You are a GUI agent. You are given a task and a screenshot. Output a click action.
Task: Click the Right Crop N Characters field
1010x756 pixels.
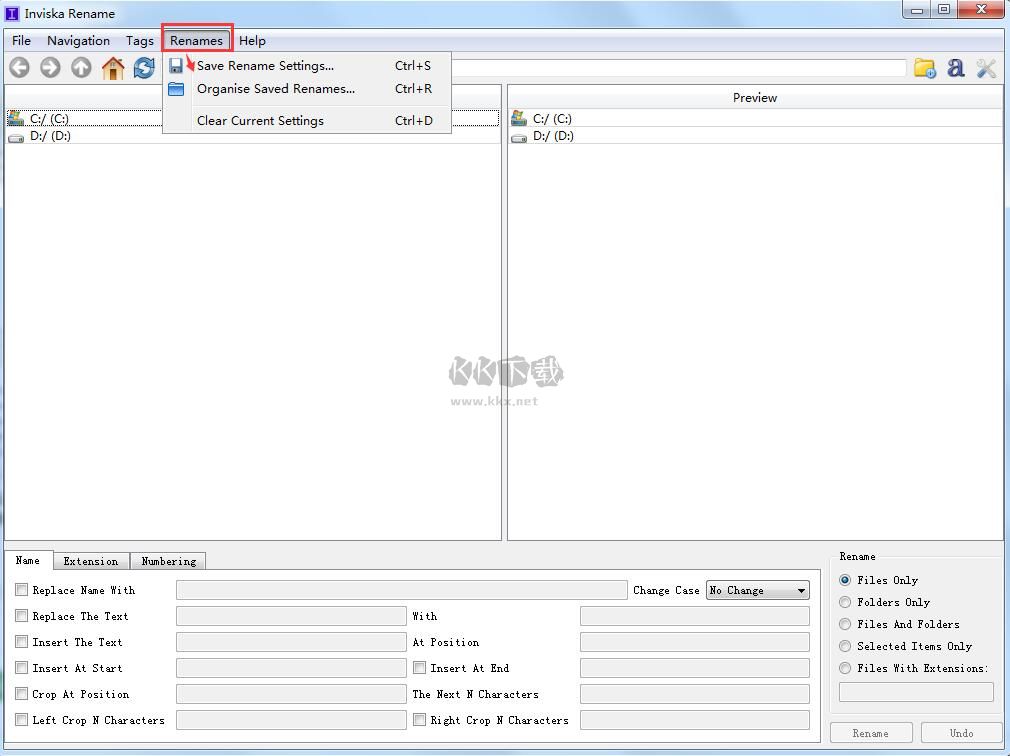694,720
